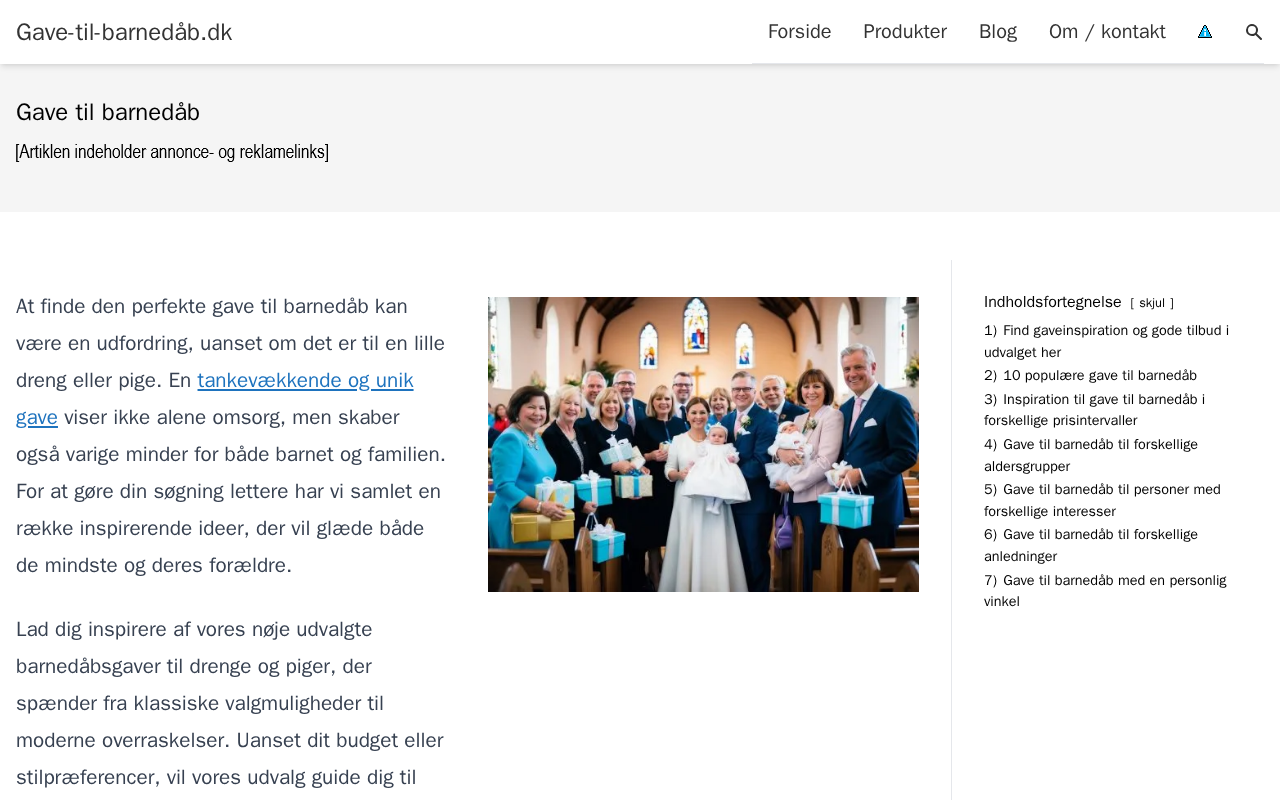
Task: Open Om / kontakt page
Action: click(x=1107, y=32)
